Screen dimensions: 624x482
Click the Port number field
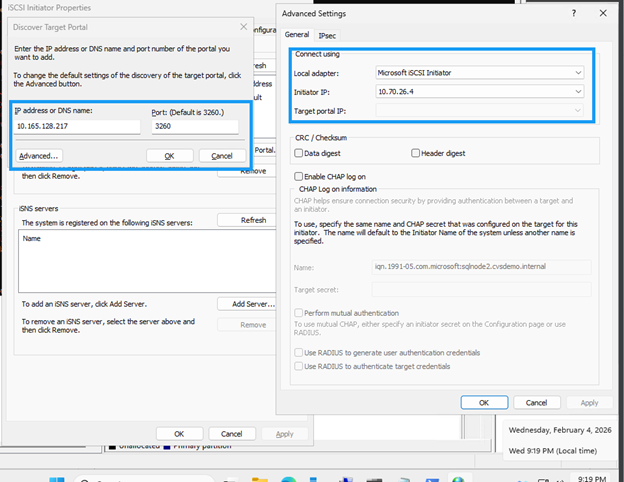pyautogui.click(x=194, y=127)
